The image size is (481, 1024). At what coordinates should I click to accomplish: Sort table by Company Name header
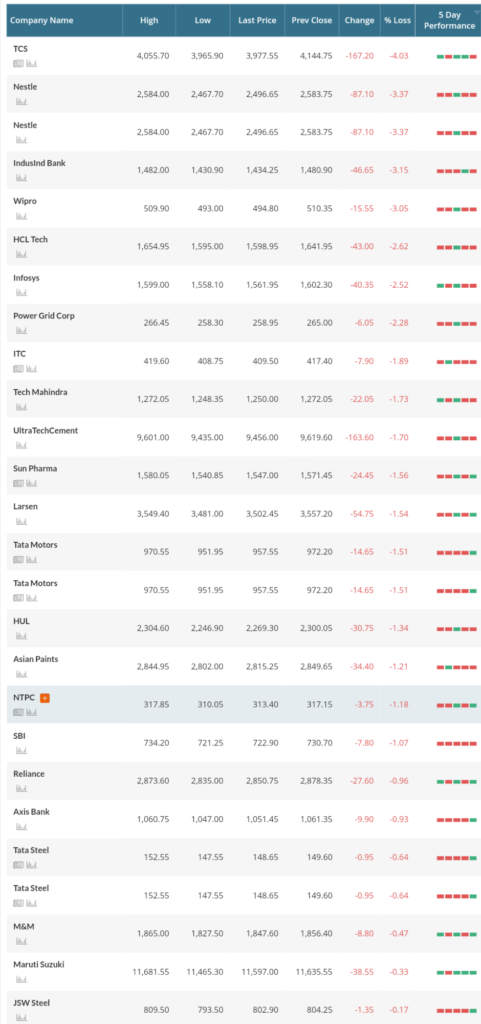(42, 20)
